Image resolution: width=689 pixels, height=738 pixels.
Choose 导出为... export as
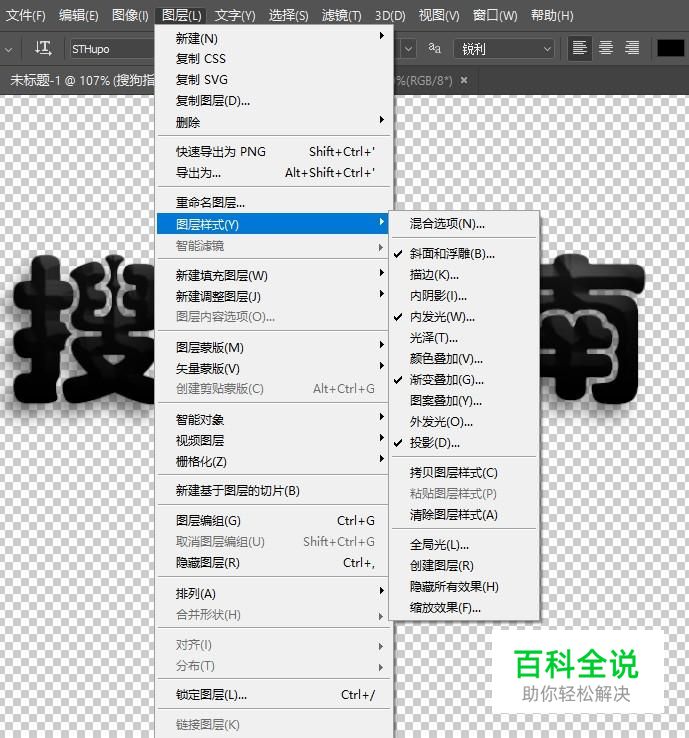(273, 173)
